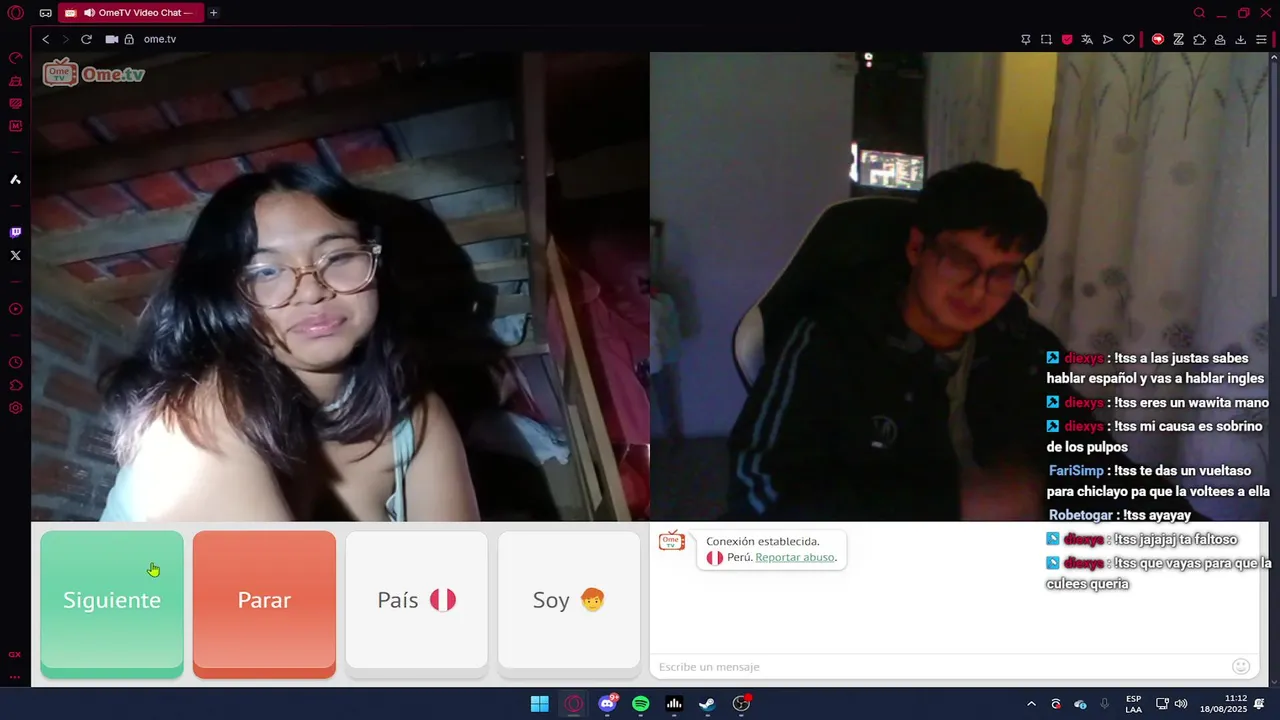Open the player icon in sidebar
Screen dimensions: 1280x720
click(x=15, y=309)
